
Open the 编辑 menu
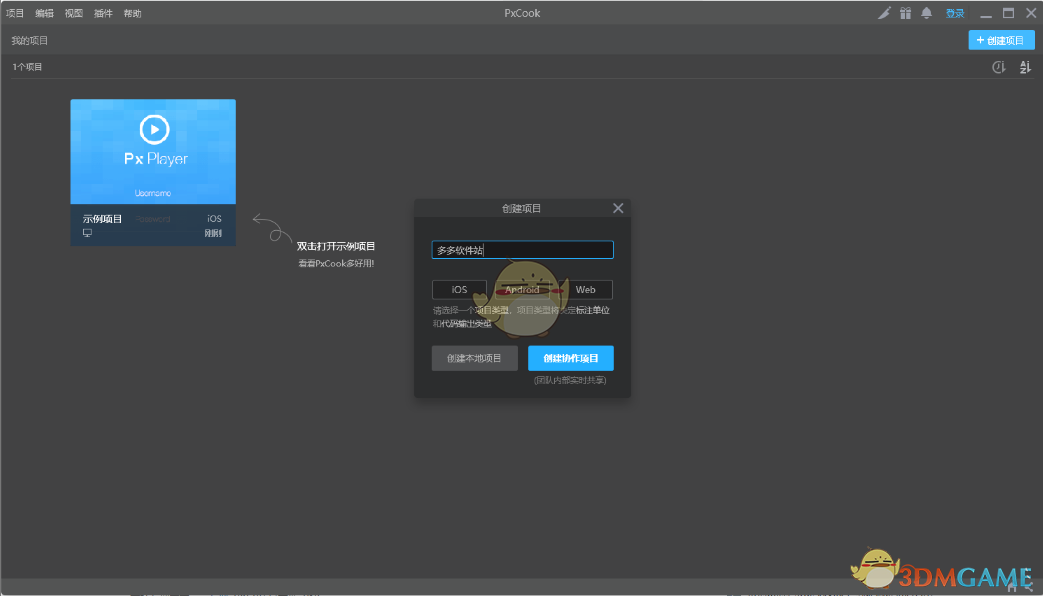click(44, 13)
